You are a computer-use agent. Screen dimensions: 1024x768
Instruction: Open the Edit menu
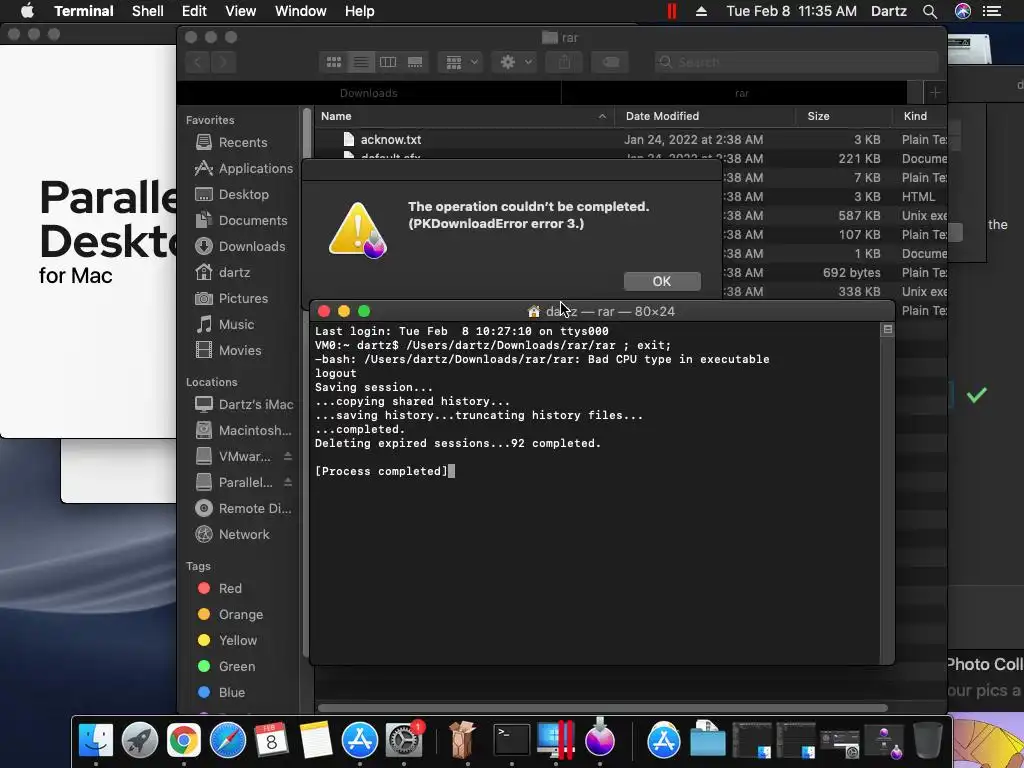tap(194, 11)
